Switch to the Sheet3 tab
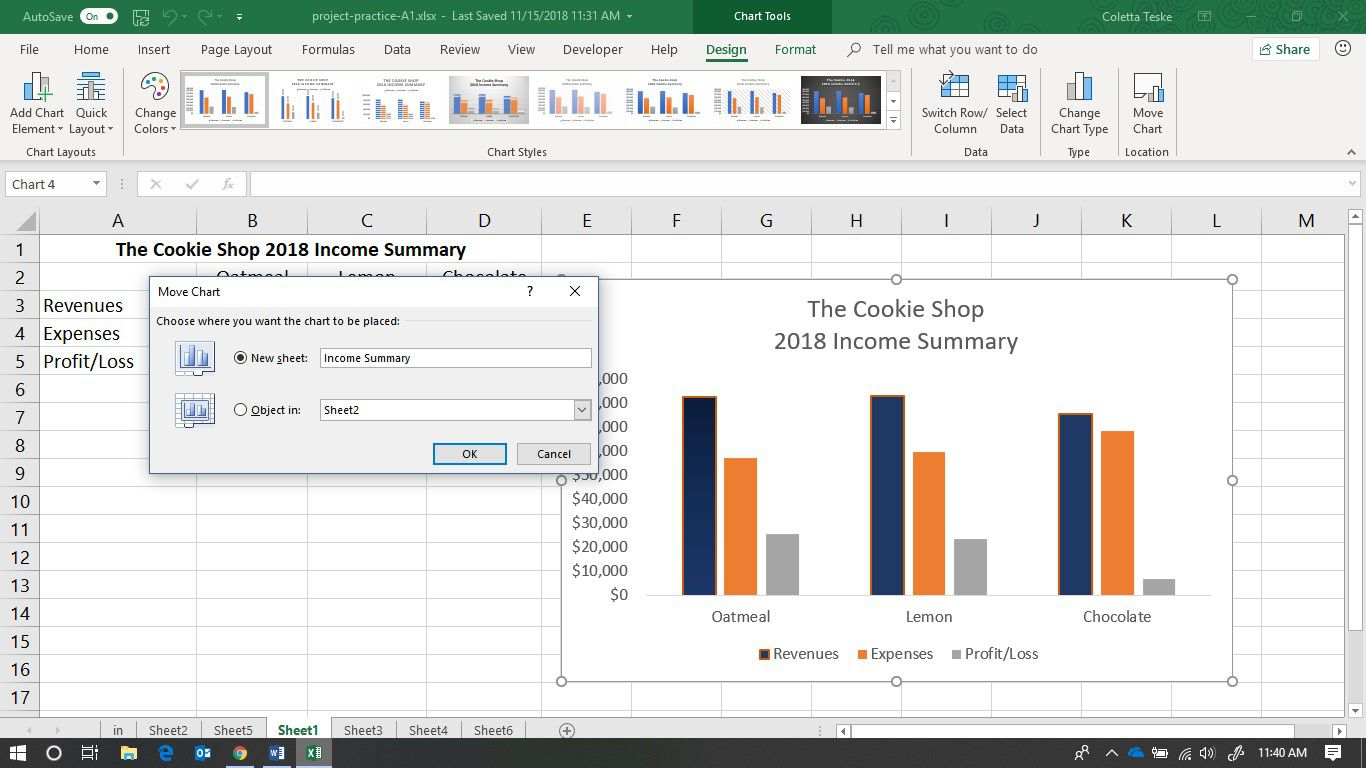Screen dimensions: 1366x768 coord(363,730)
